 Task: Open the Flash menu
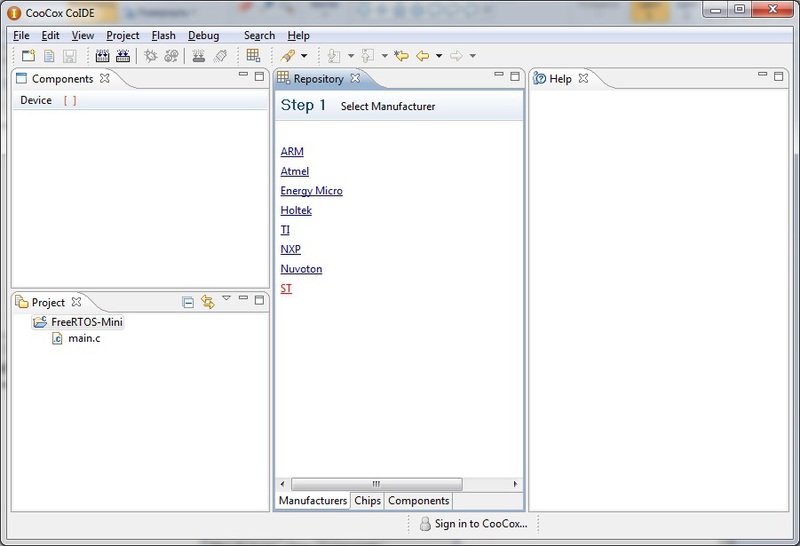point(163,36)
